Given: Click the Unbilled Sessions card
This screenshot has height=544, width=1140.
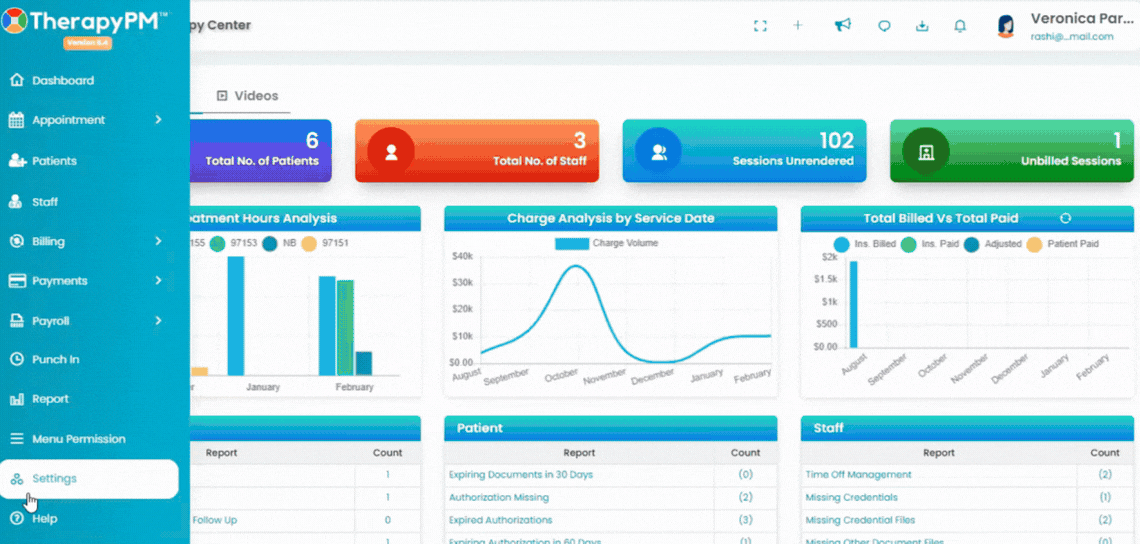Looking at the screenshot, I should point(1011,151).
